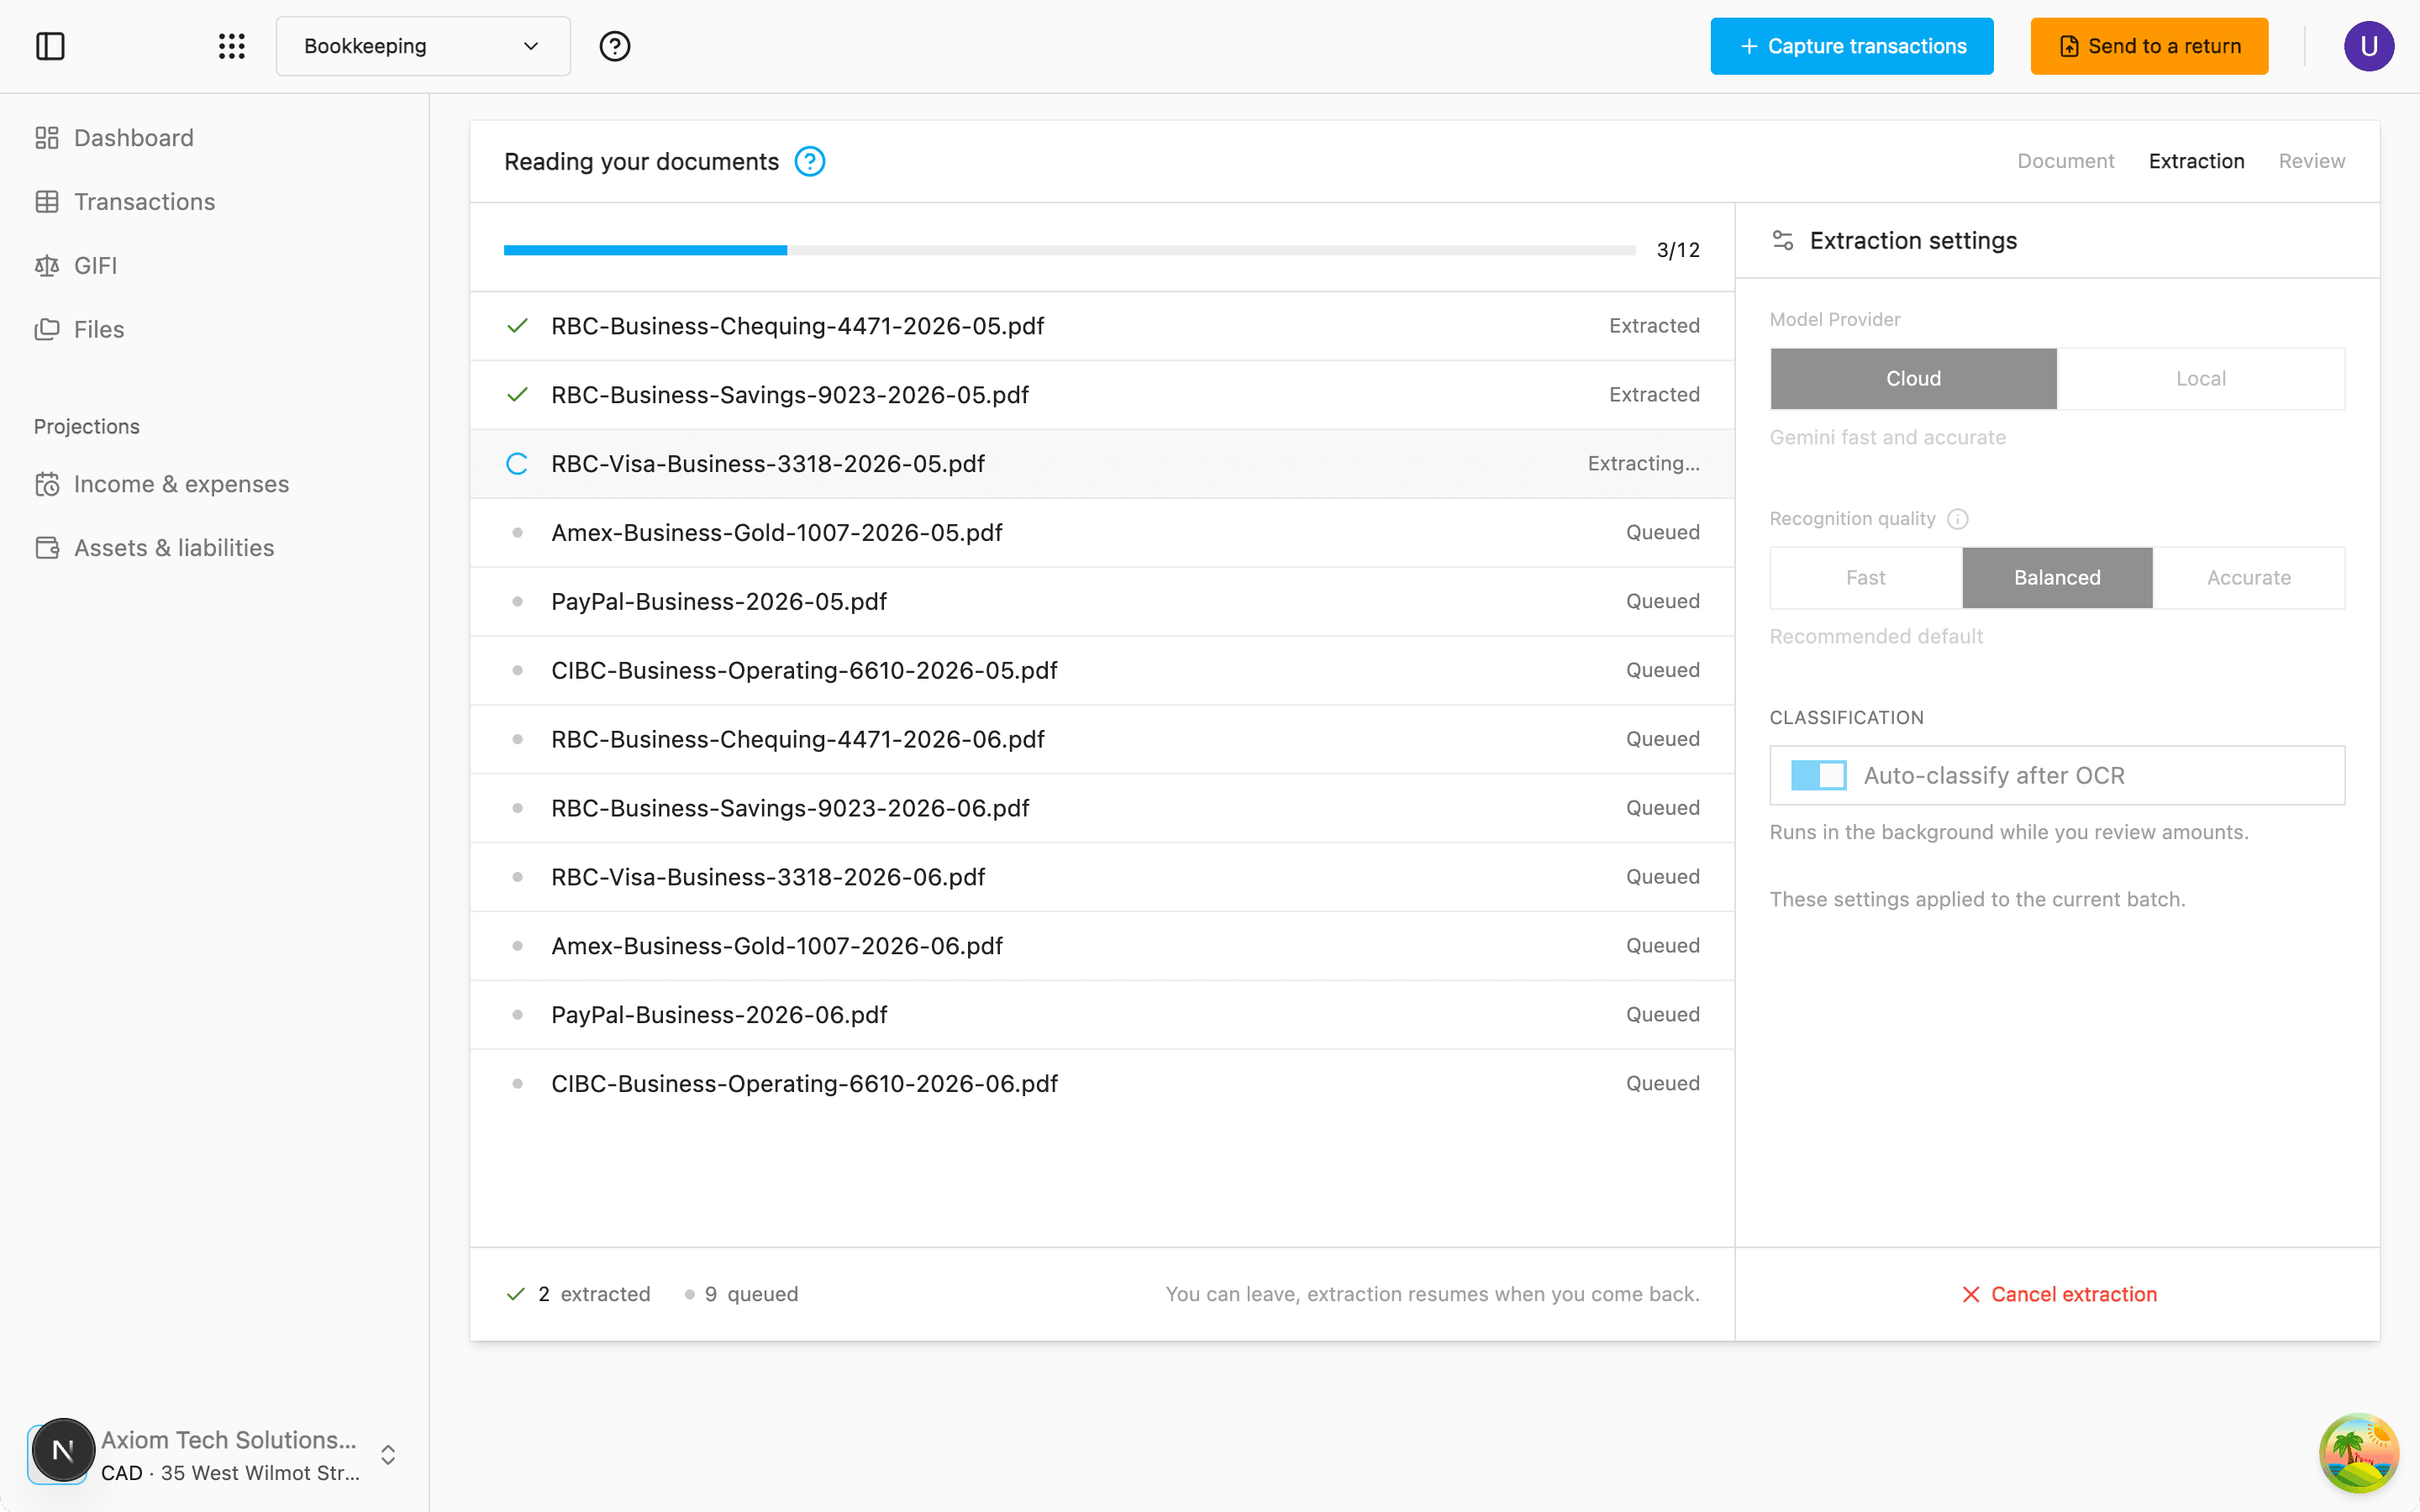Click Capture transactions button
Viewport: 2420px width, 1512px height.
click(1851, 46)
